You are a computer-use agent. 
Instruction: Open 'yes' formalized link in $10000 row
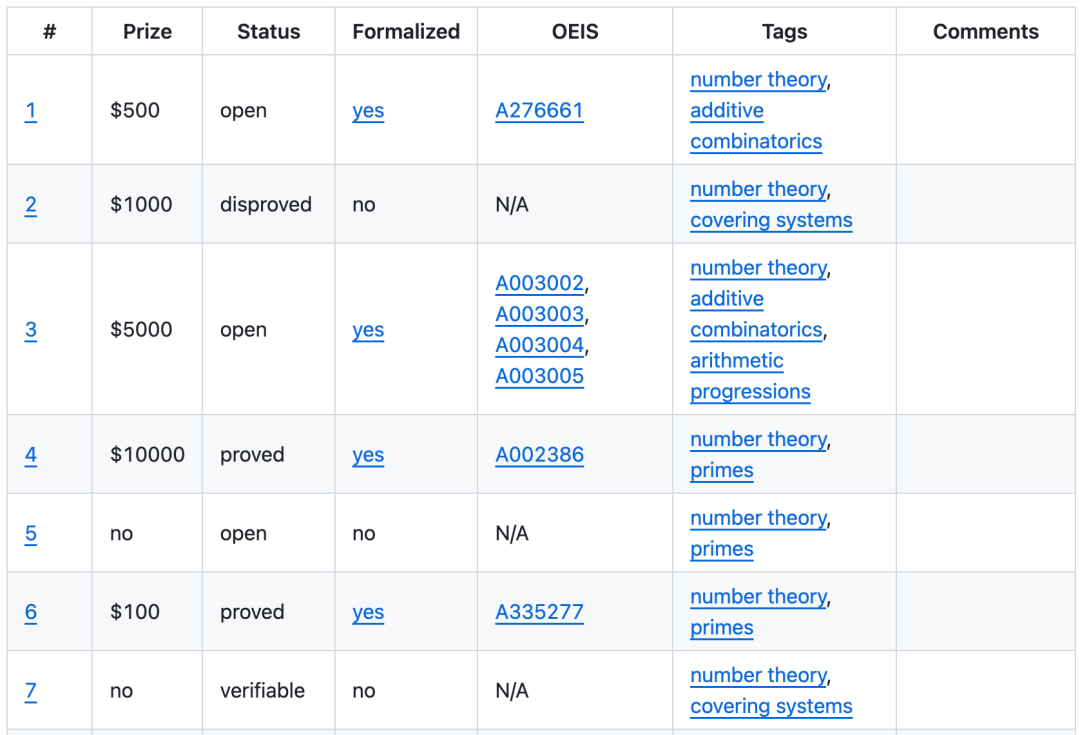coord(368,454)
